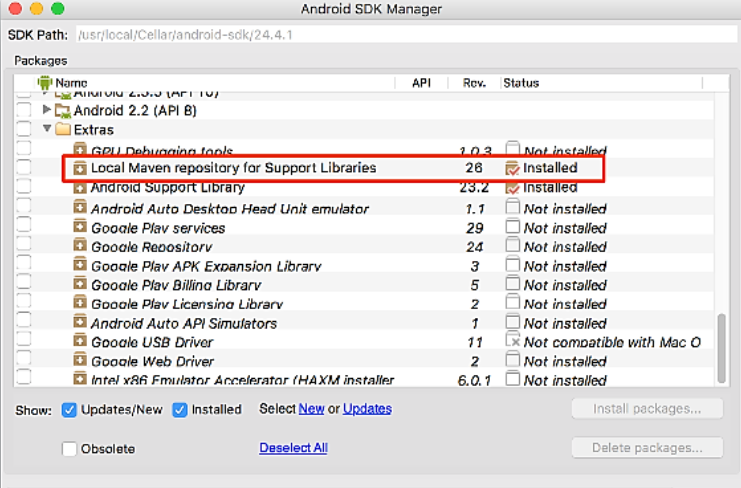Image resolution: width=741 pixels, height=488 pixels.
Task: Click the Select New link
Action: pos(311,409)
